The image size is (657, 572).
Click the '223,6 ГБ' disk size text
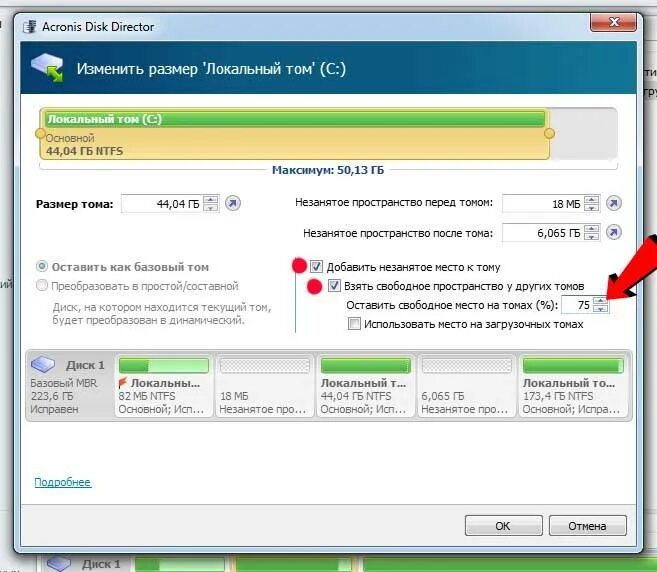pyautogui.click(x=52, y=396)
